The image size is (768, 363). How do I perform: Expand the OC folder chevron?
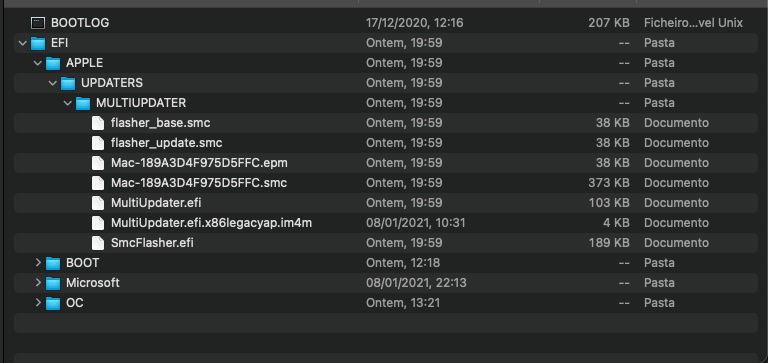click(x=38, y=303)
